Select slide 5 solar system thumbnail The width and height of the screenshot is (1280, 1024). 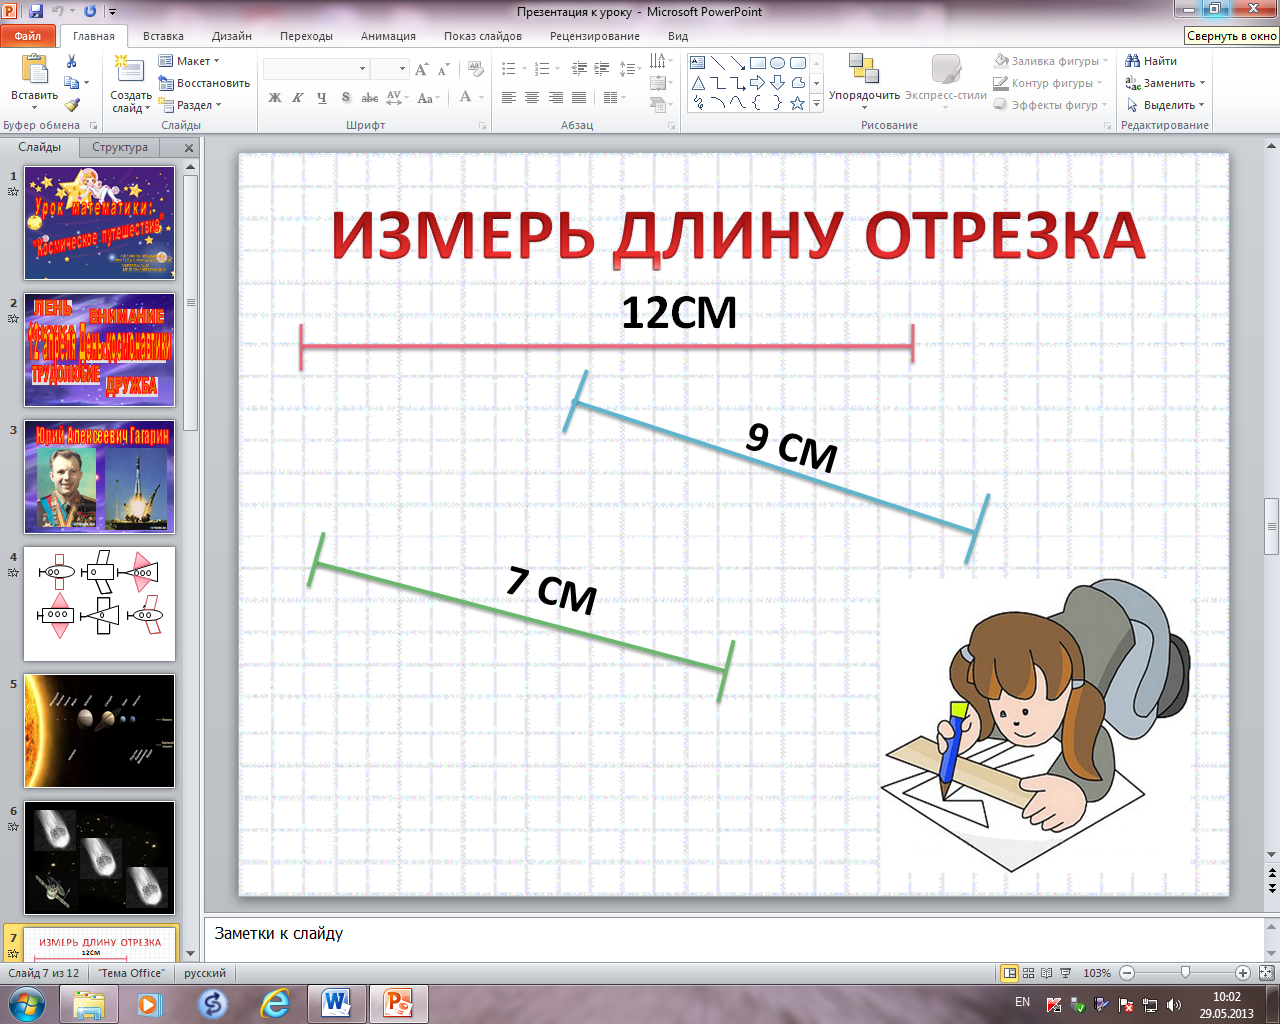pyautogui.click(x=99, y=731)
